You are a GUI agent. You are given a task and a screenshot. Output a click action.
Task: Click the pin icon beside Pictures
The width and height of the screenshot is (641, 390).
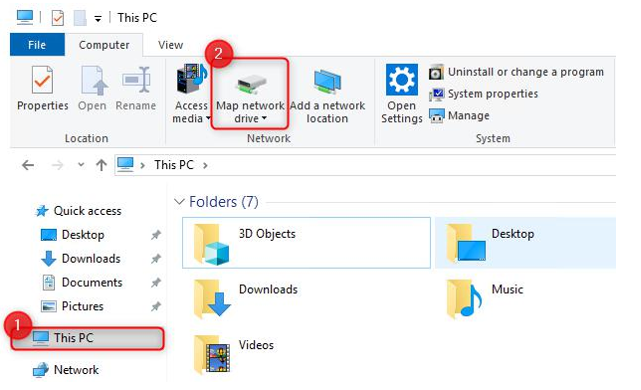[156, 306]
